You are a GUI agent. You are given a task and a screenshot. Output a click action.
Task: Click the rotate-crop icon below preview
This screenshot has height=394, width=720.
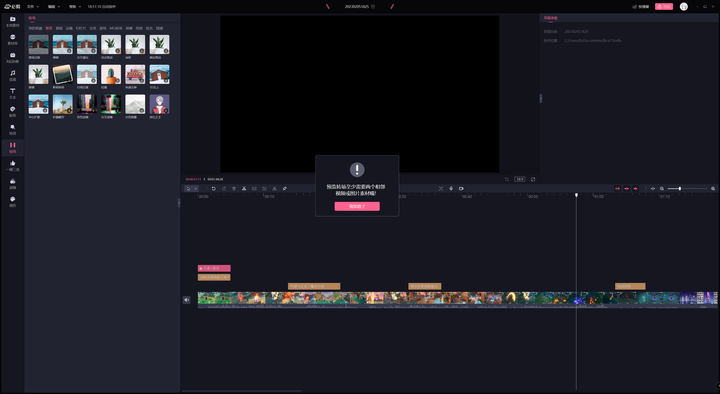tap(507, 179)
